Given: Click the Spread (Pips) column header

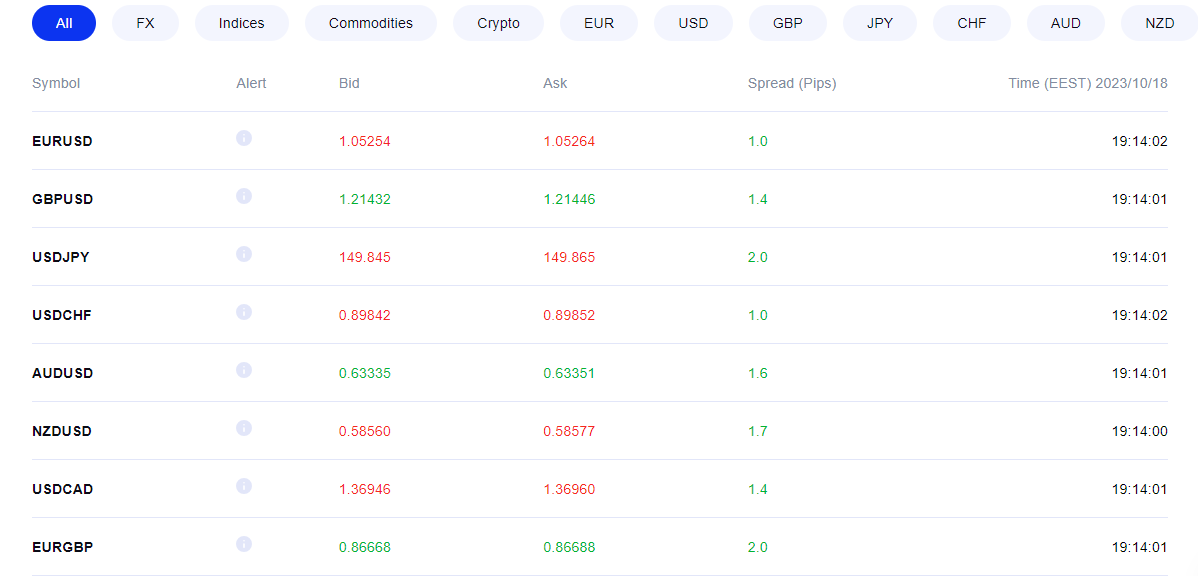Looking at the screenshot, I should pyautogui.click(x=792, y=83).
